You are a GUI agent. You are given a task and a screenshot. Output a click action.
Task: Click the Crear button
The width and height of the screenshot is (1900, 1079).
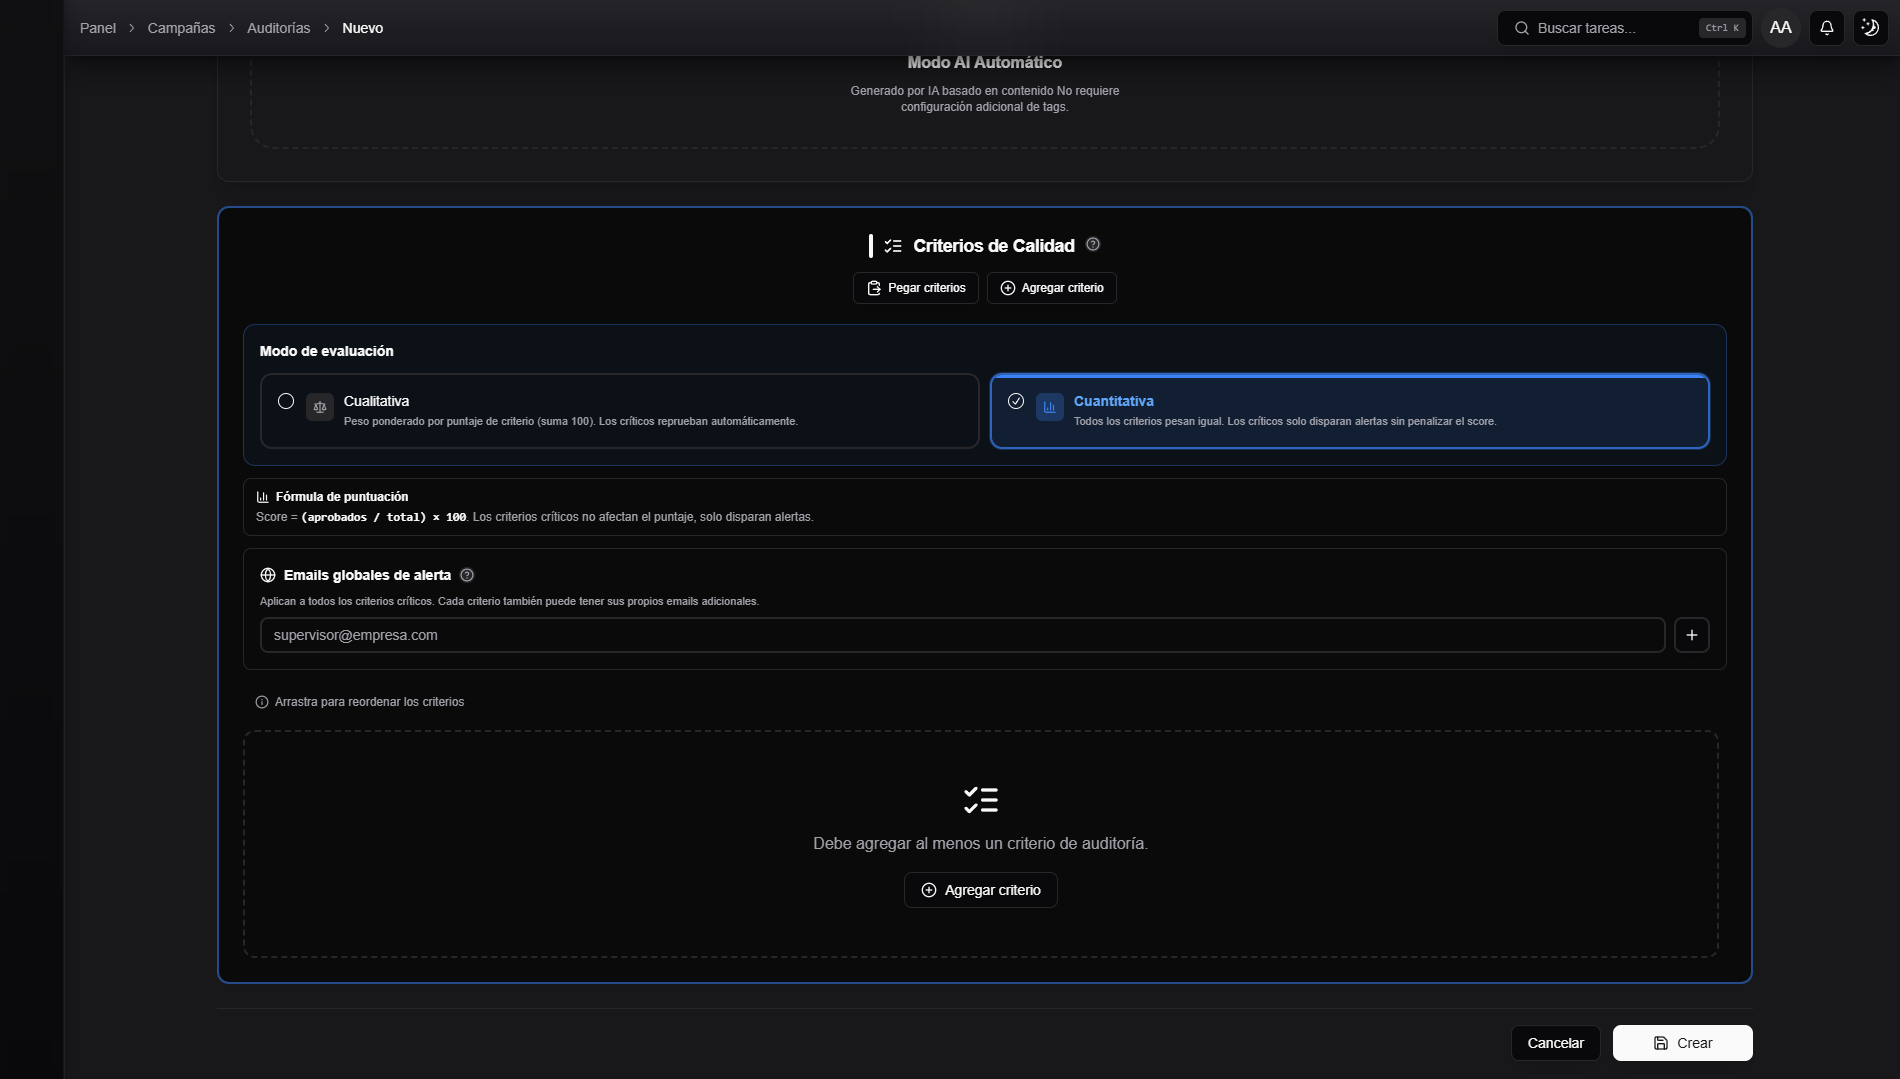pos(1683,1043)
